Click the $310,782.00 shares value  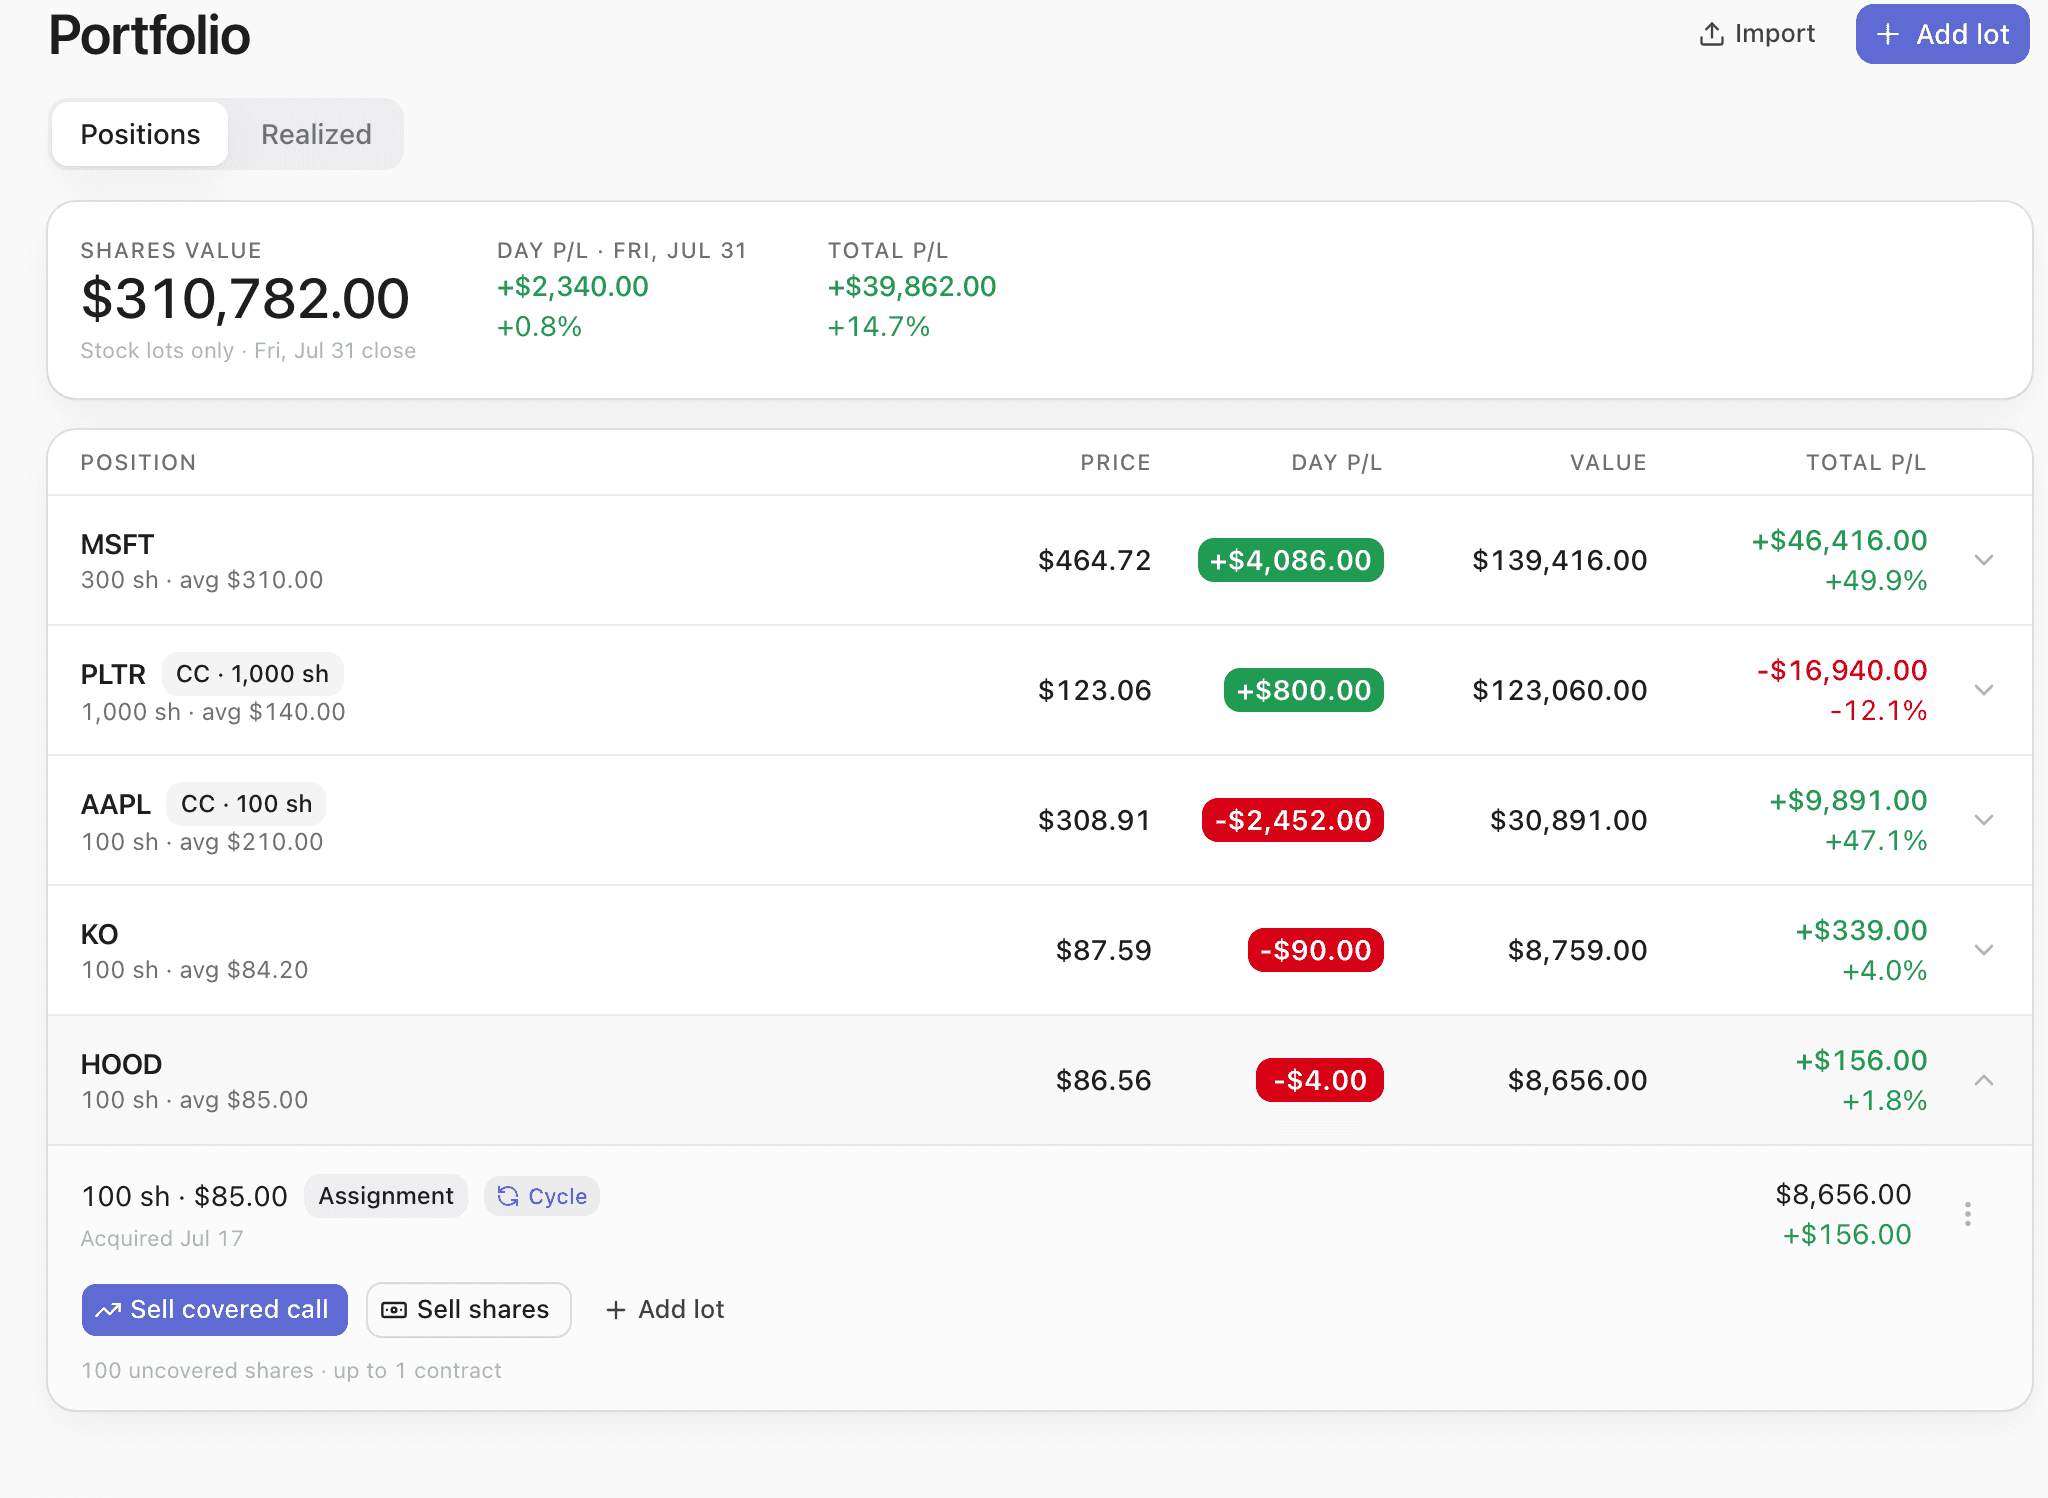245,298
